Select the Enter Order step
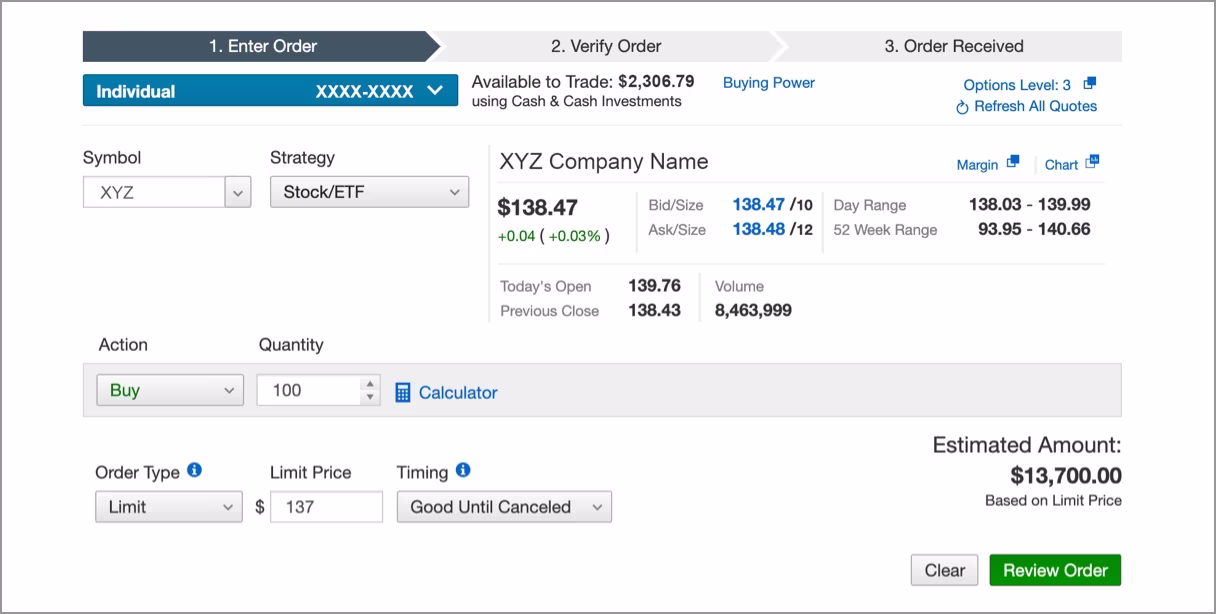The height and width of the screenshot is (614, 1216). click(262, 46)
